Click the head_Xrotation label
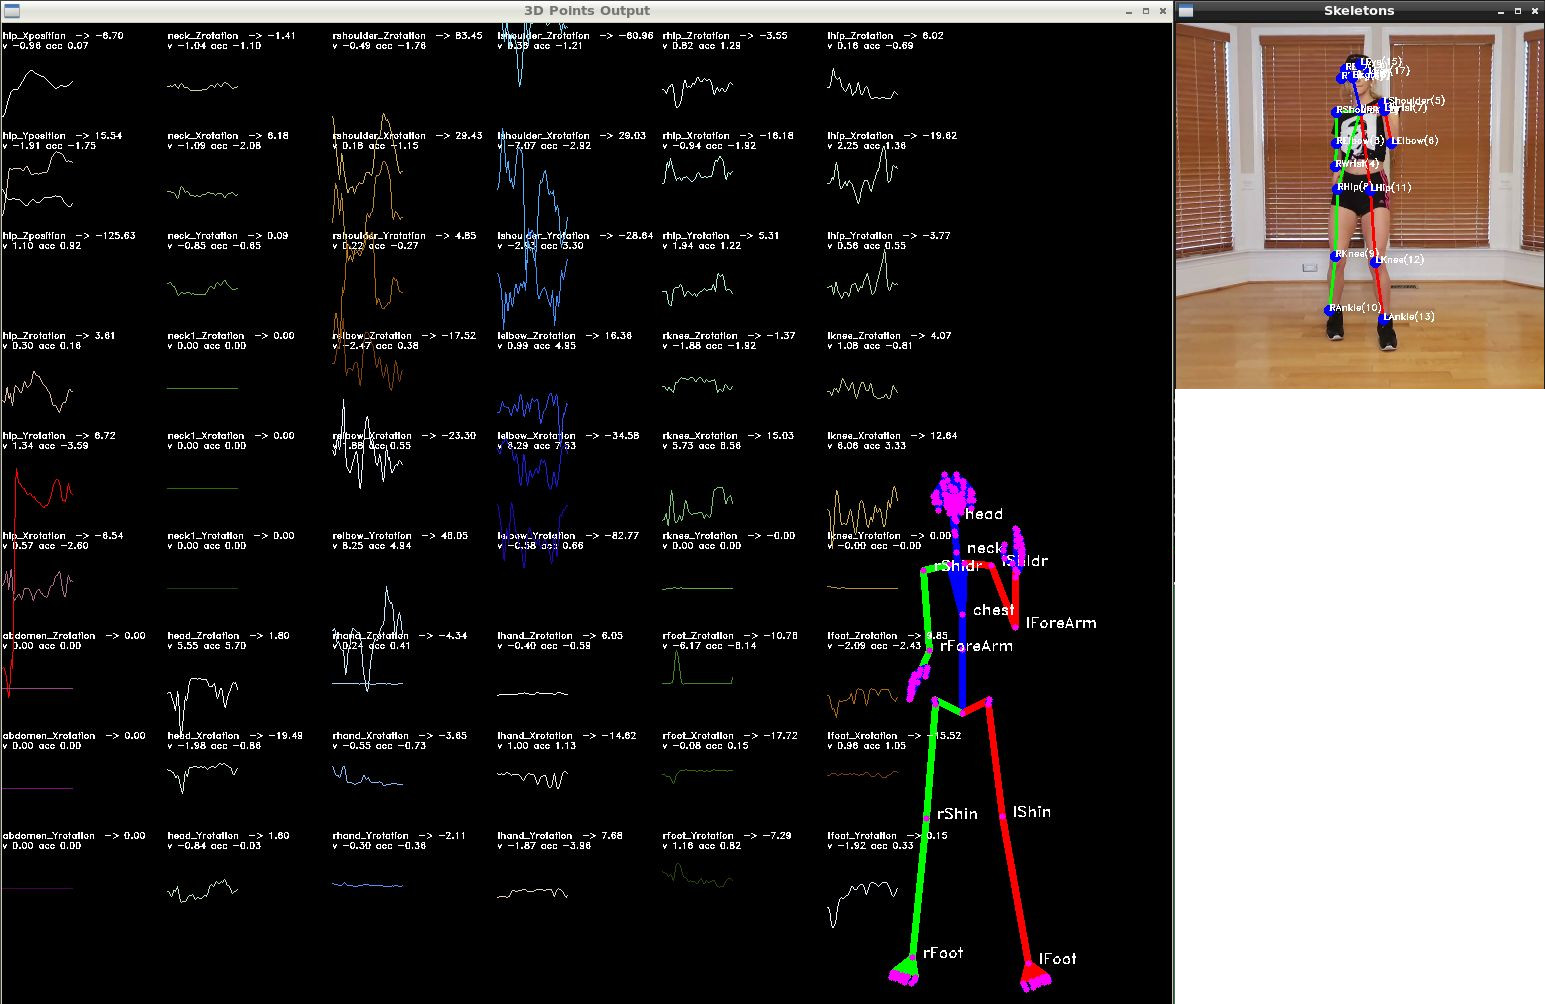The image size is (1545, 1004). coord(203,735)
